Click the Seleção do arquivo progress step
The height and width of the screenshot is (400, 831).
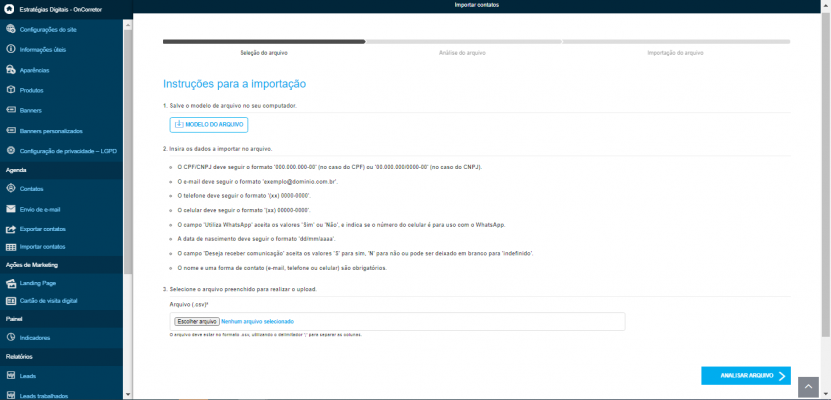[x=264, y=53]
